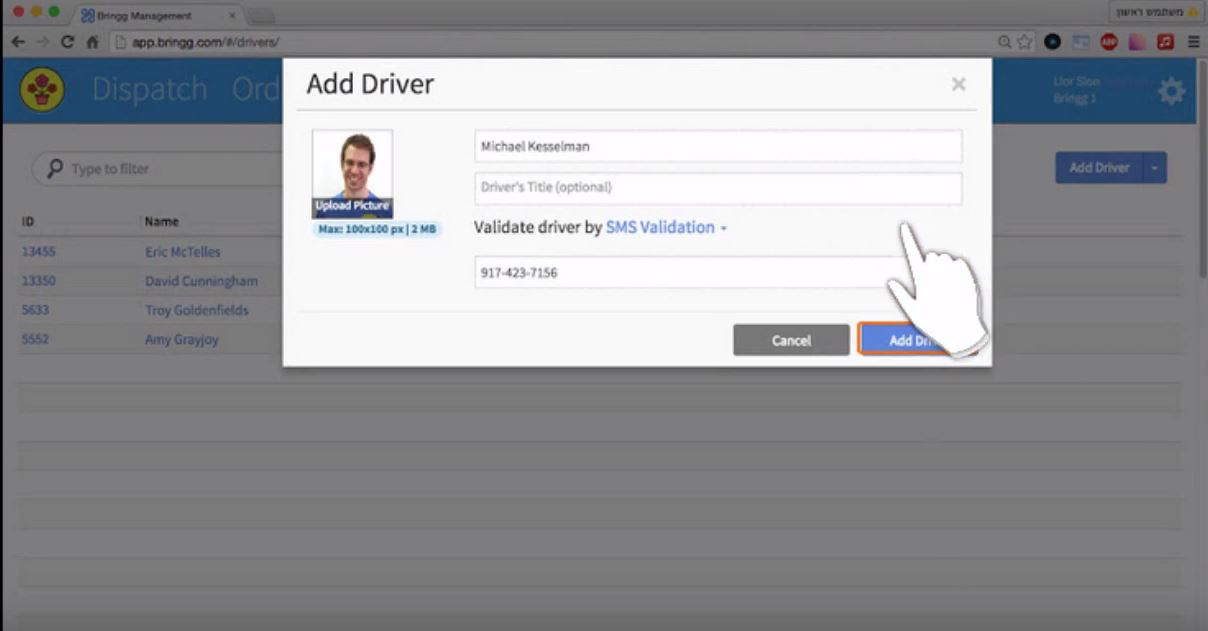Click the Add Driver button in the dialog
Viewport: 1208px width, 631px height.
click(x=916, y=340)
